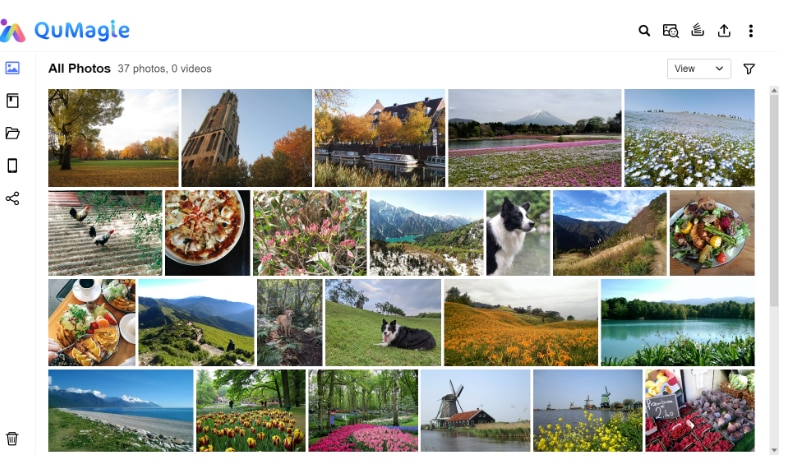Click the scrollbar up arrow
Image resolution: width=795 pixels, height=466 pixels.
[x=774, y=91]
